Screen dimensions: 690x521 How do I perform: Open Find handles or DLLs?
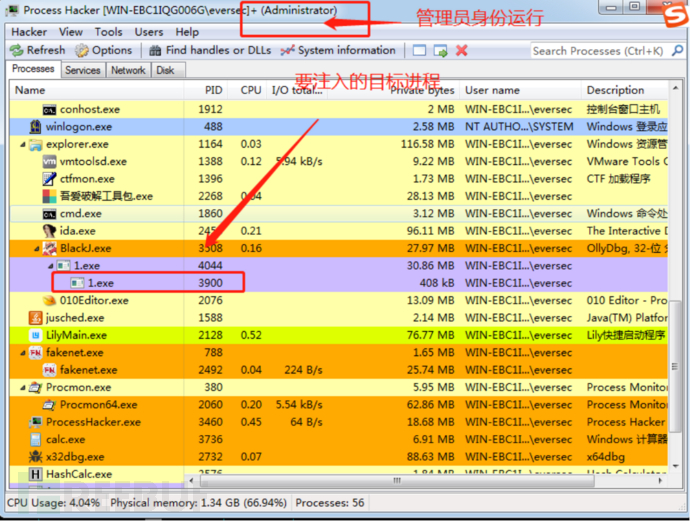[210, 50]
